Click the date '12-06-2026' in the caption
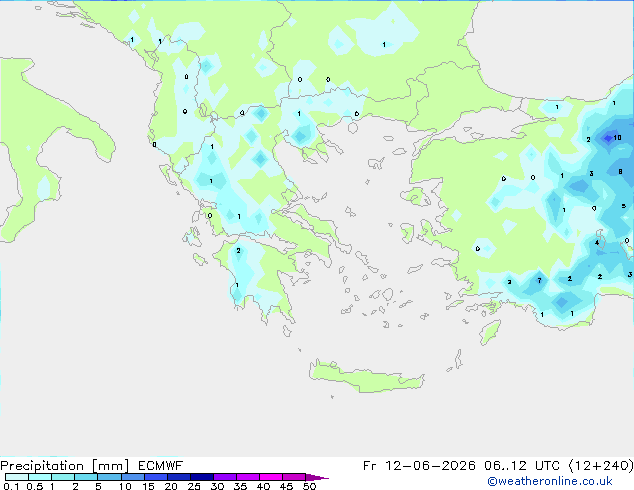This screenshot has width=634, height=490. [x=430, y=466]
